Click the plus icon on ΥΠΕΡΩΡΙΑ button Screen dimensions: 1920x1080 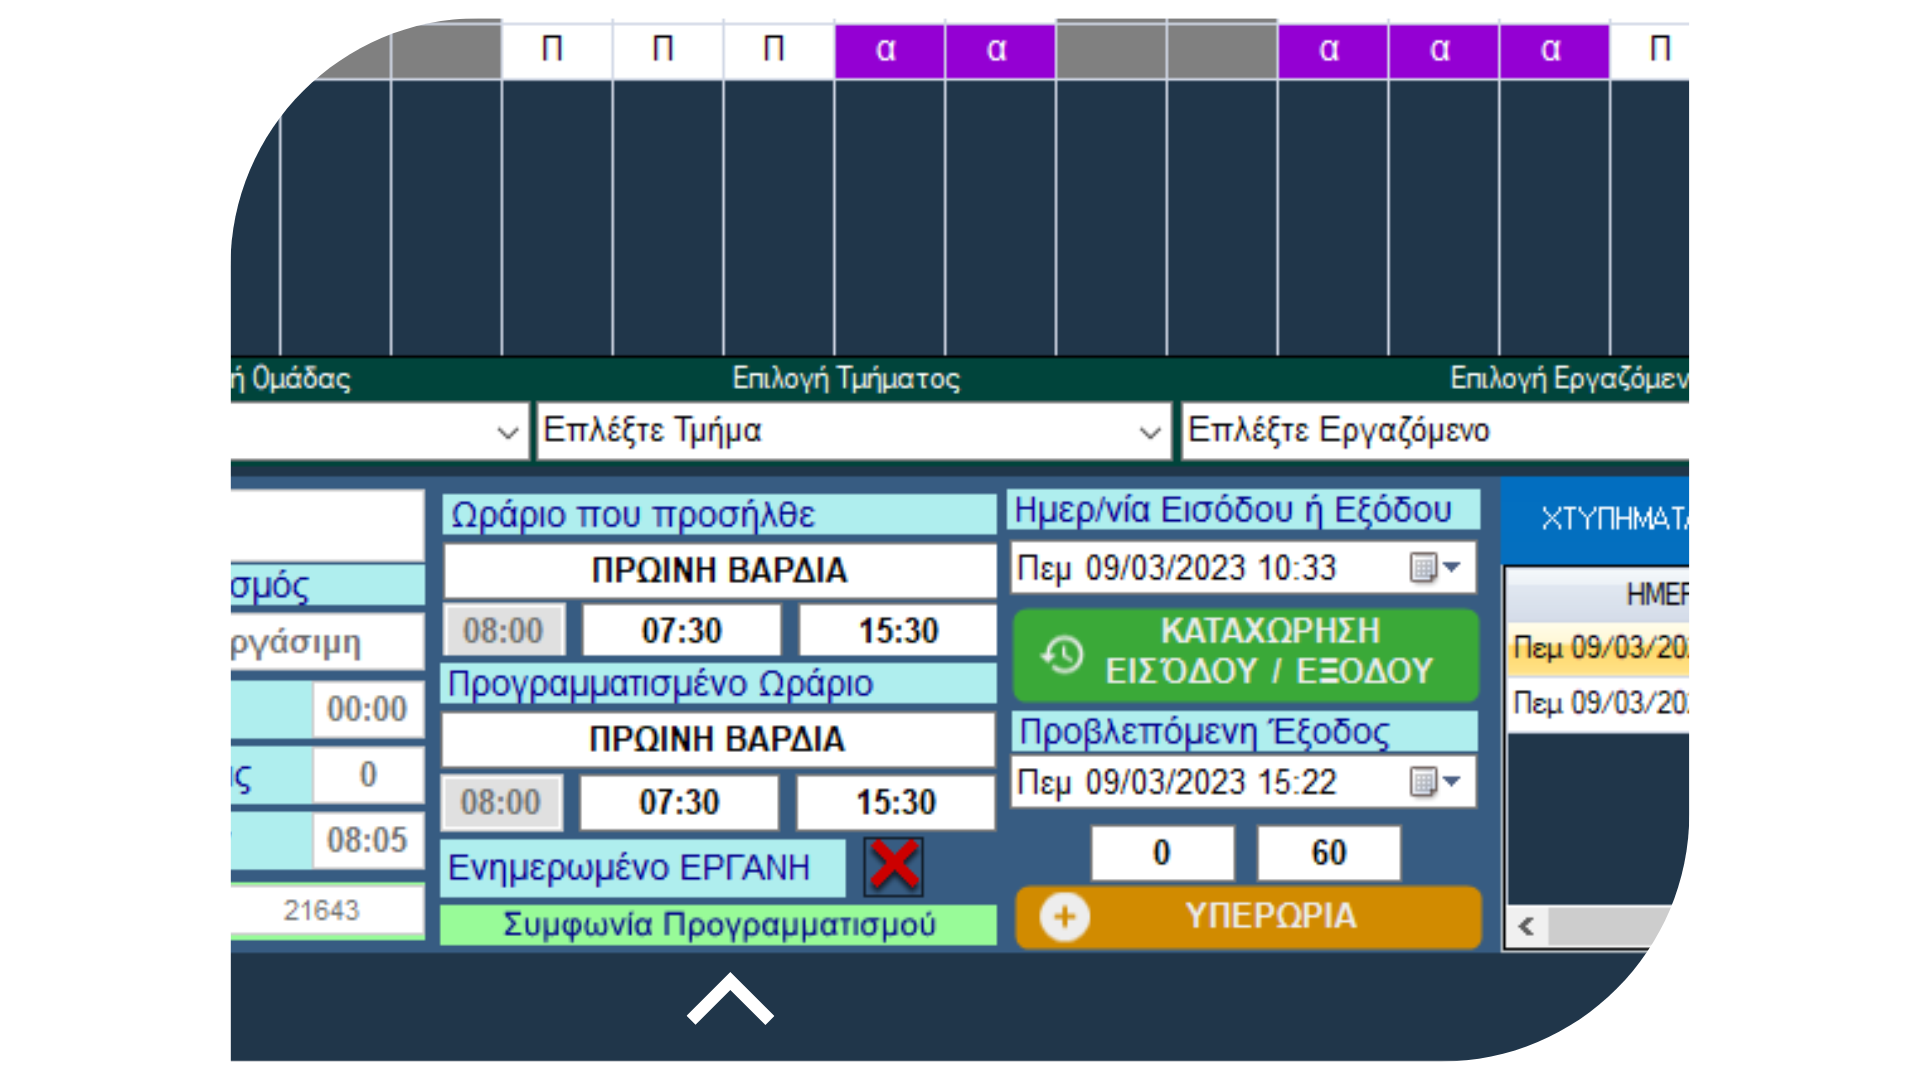(x=1064, y=917)
